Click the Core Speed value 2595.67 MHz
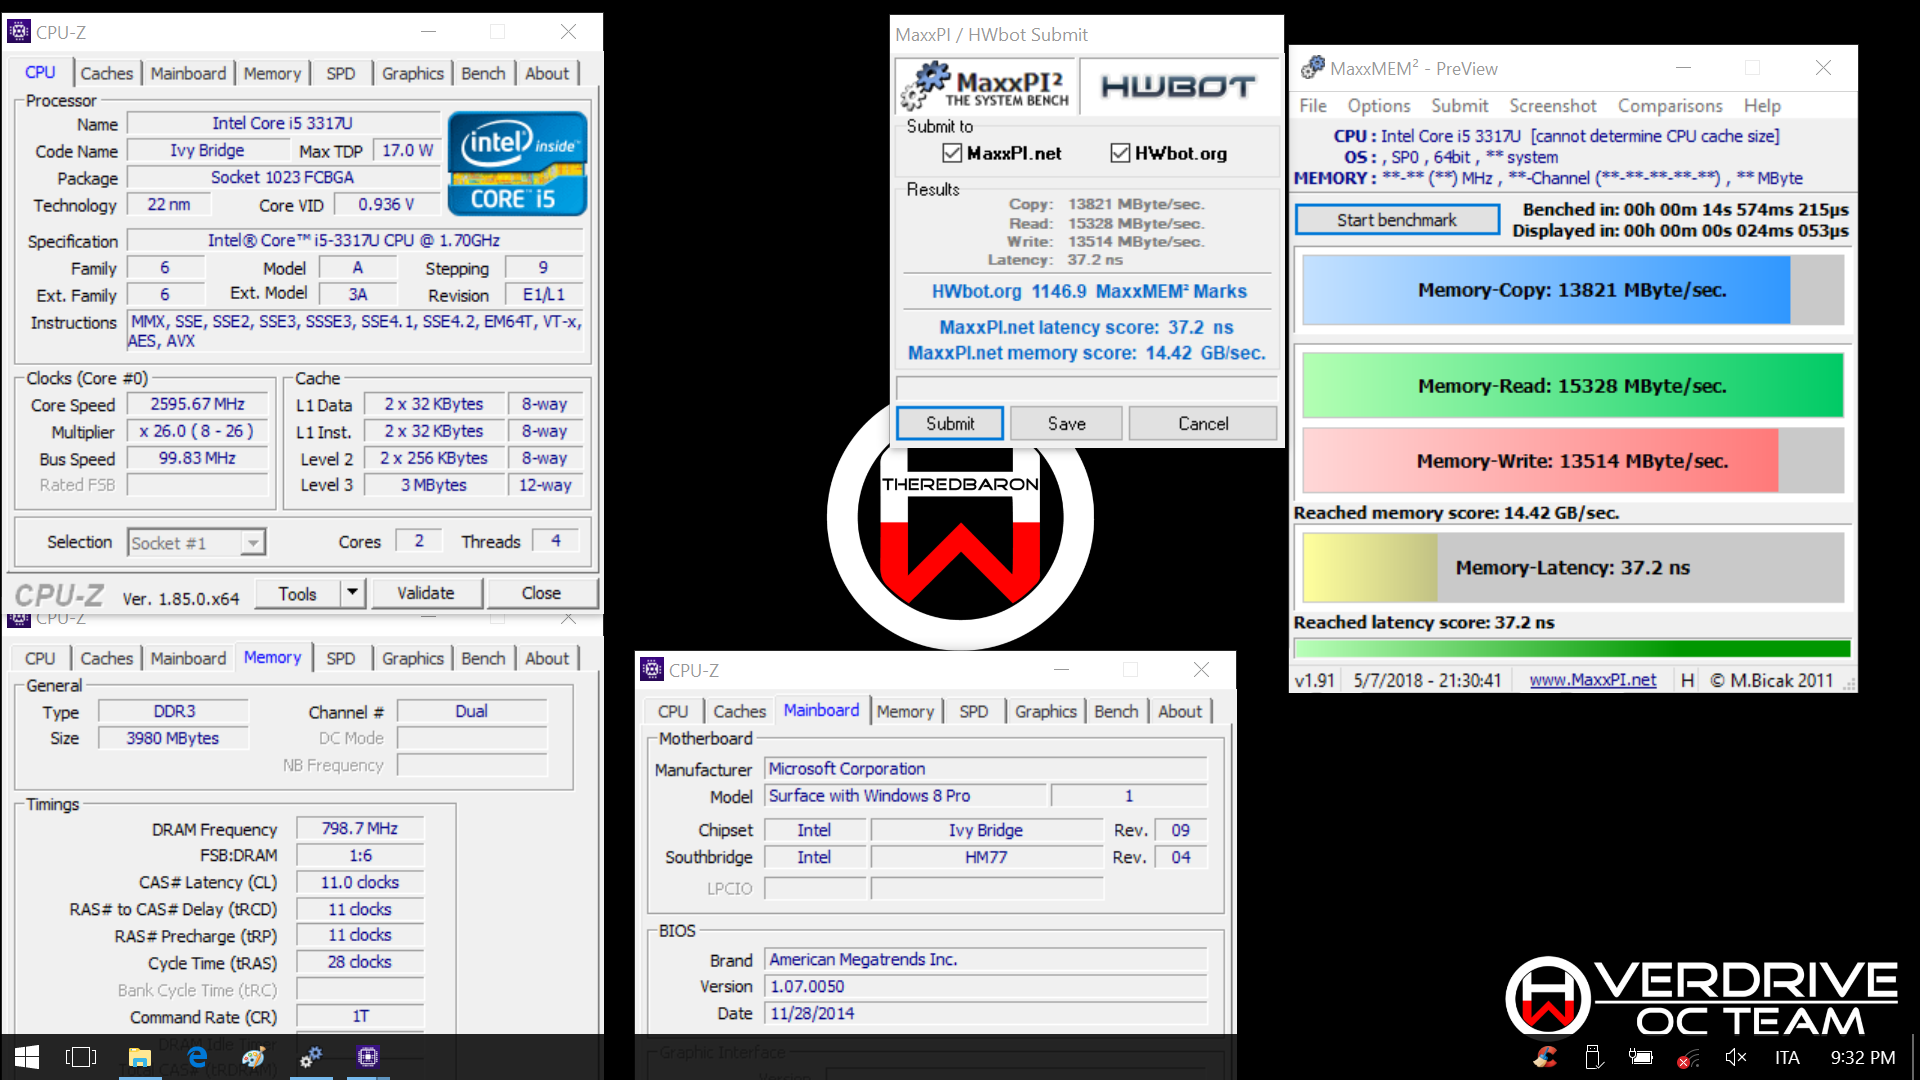1920x1080 pixels. pyautogui.click(x=197, y=404)
